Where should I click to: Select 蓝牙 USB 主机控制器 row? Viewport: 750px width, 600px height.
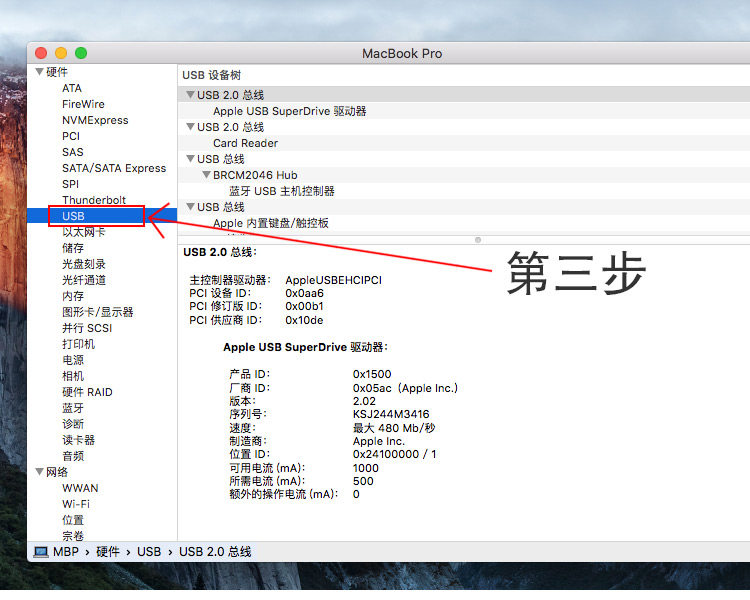click(x=282, y=191)
